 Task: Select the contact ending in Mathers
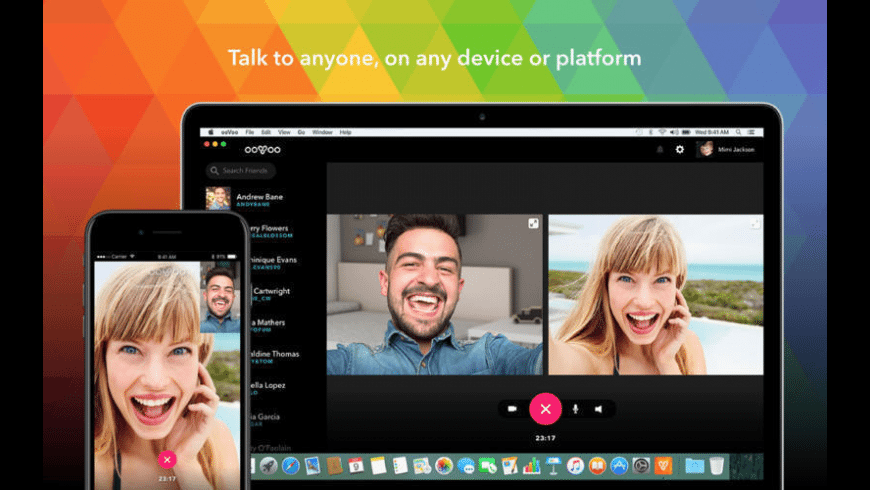[x=269, y=325]
